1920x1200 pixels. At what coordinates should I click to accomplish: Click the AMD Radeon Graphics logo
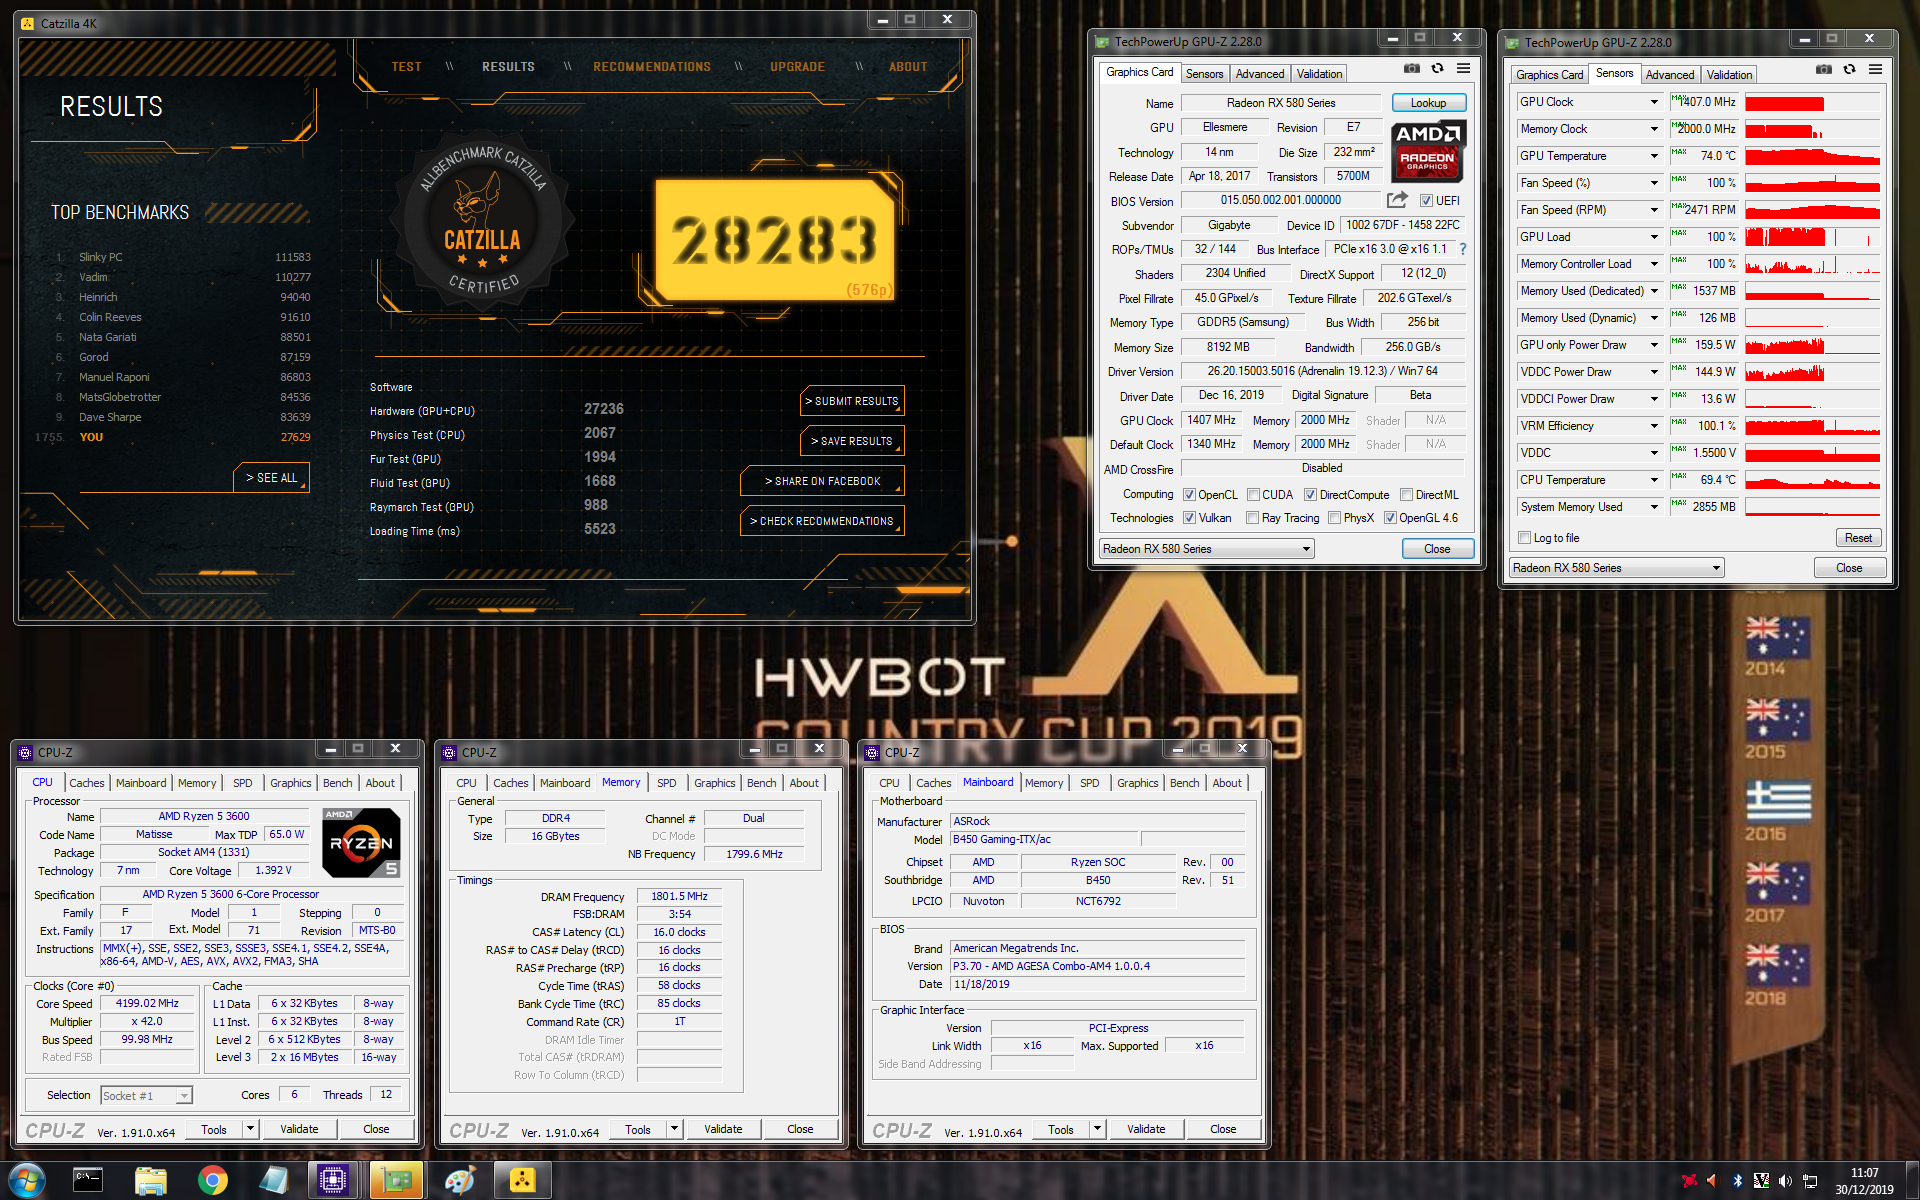[1428, 150]
